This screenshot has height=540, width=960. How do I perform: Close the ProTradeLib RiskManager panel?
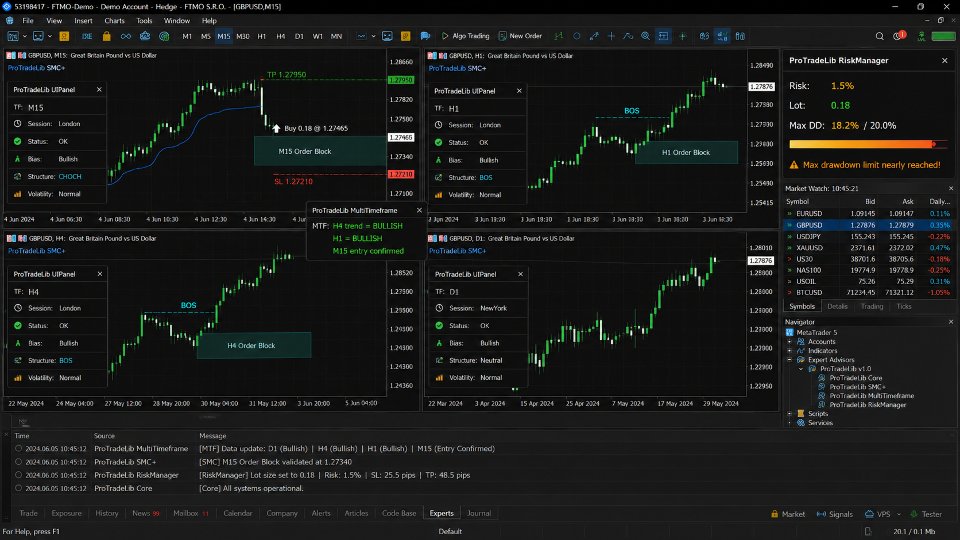[944, 61]
